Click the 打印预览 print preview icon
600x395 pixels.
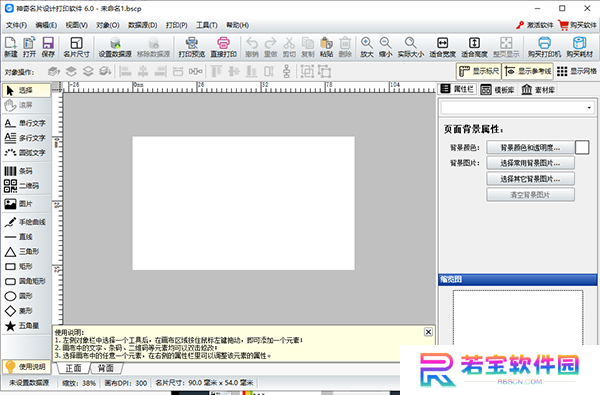pos(192,47)
